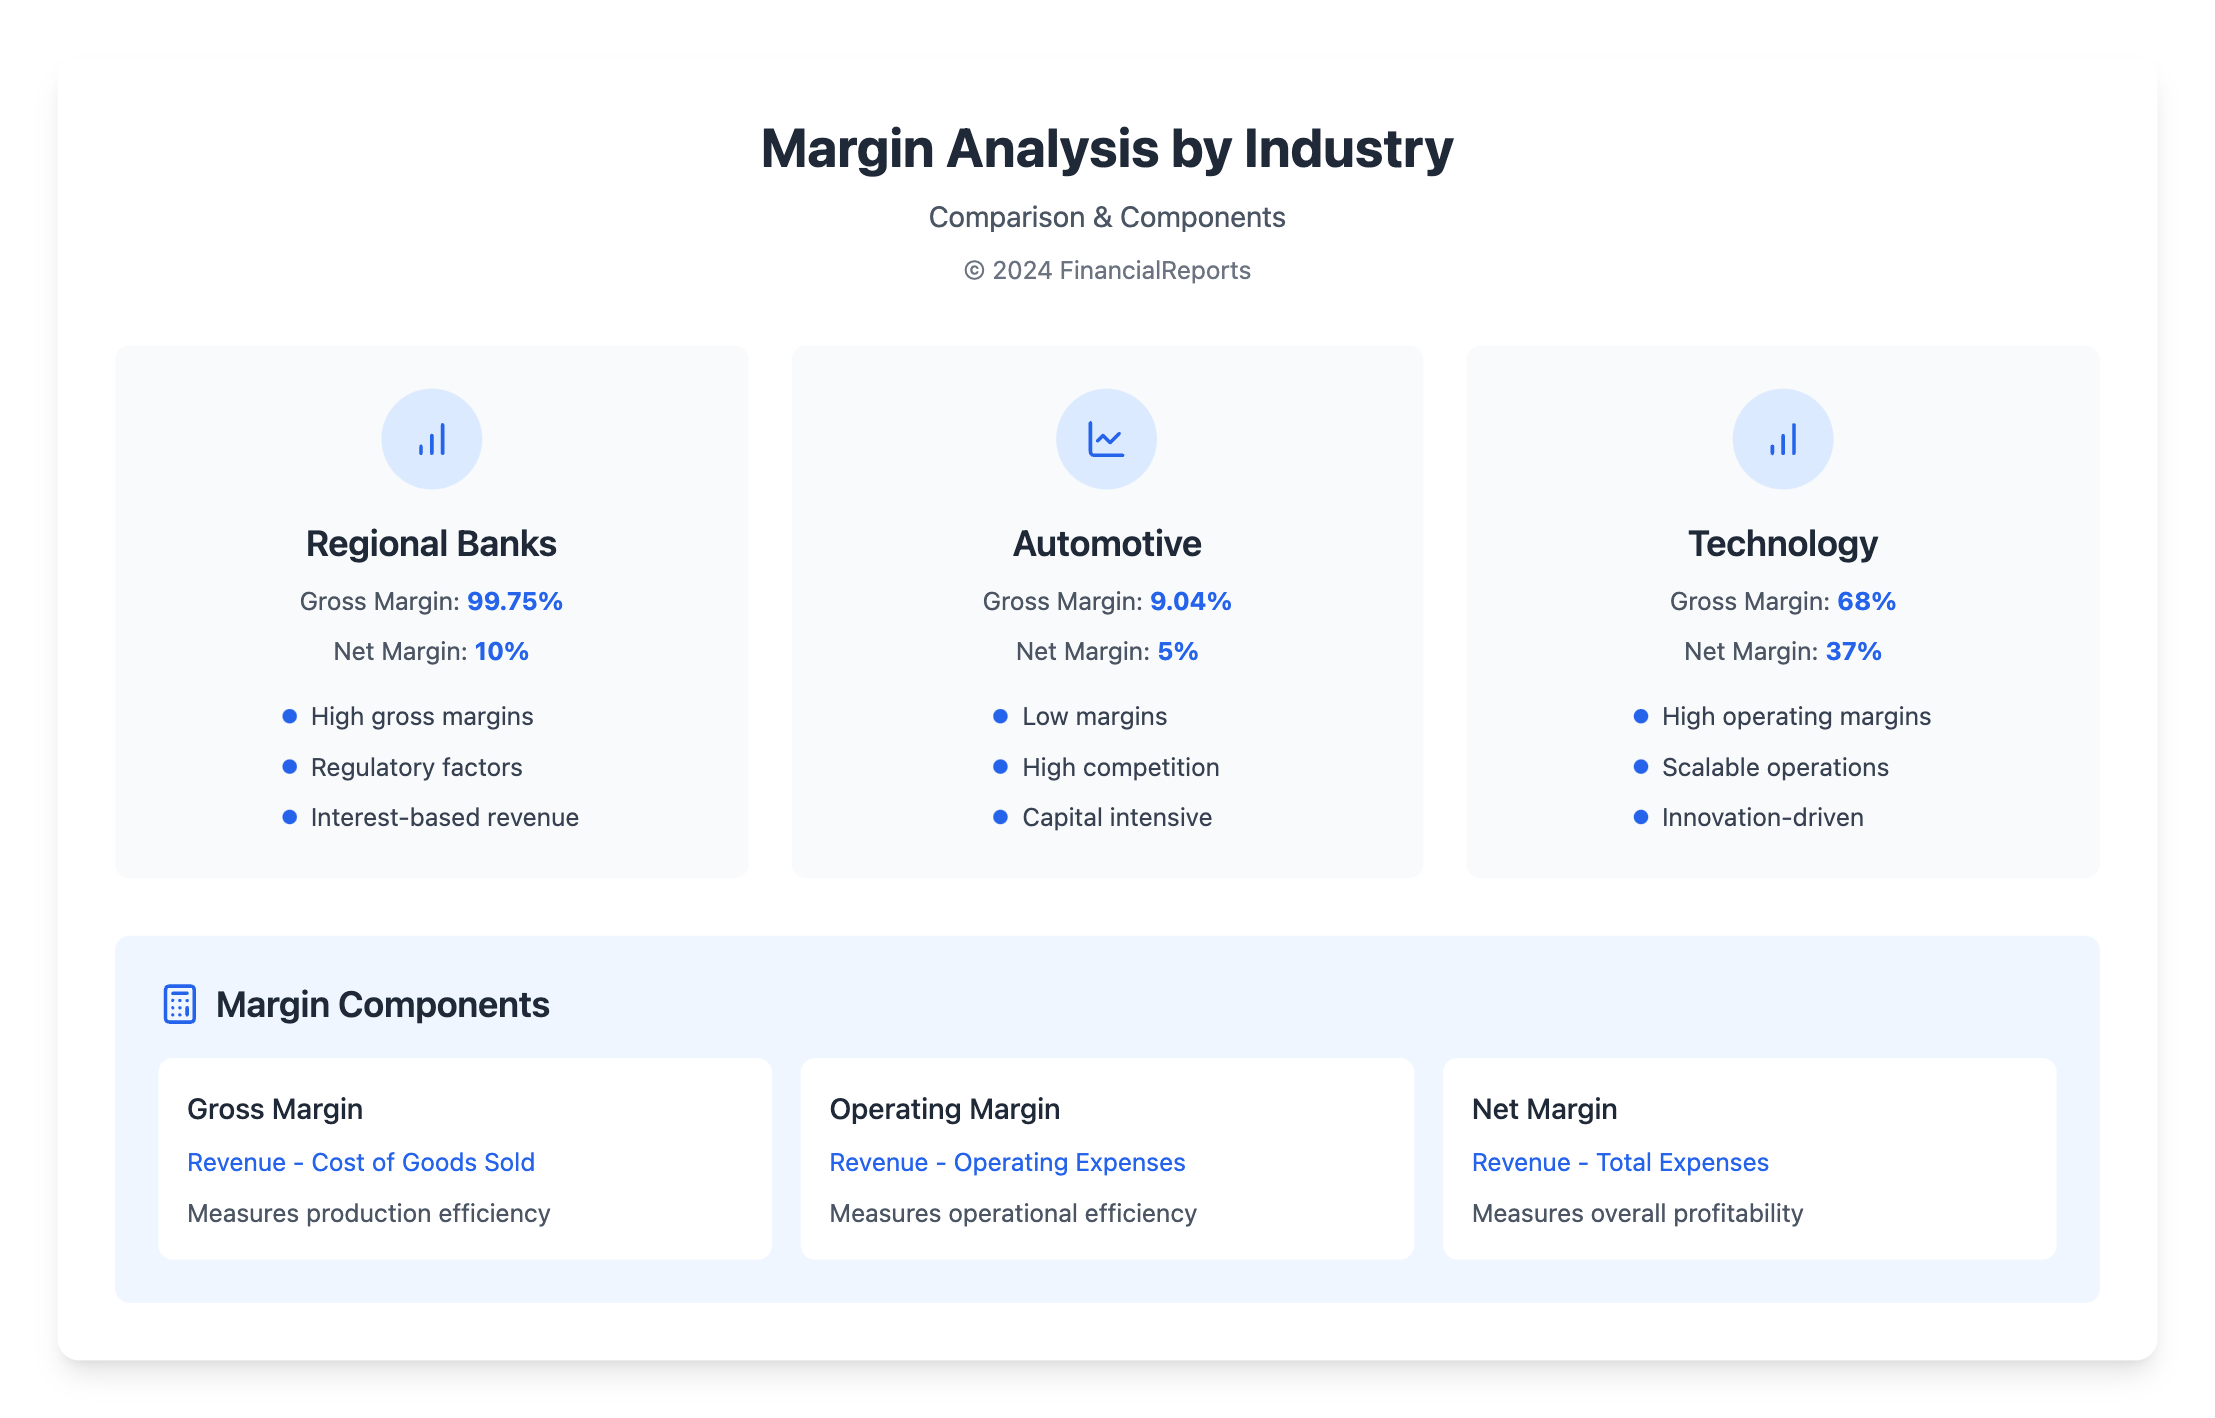Select the Regional Banks card heading
This screenshot has width=2215, height=1418.
431,544
